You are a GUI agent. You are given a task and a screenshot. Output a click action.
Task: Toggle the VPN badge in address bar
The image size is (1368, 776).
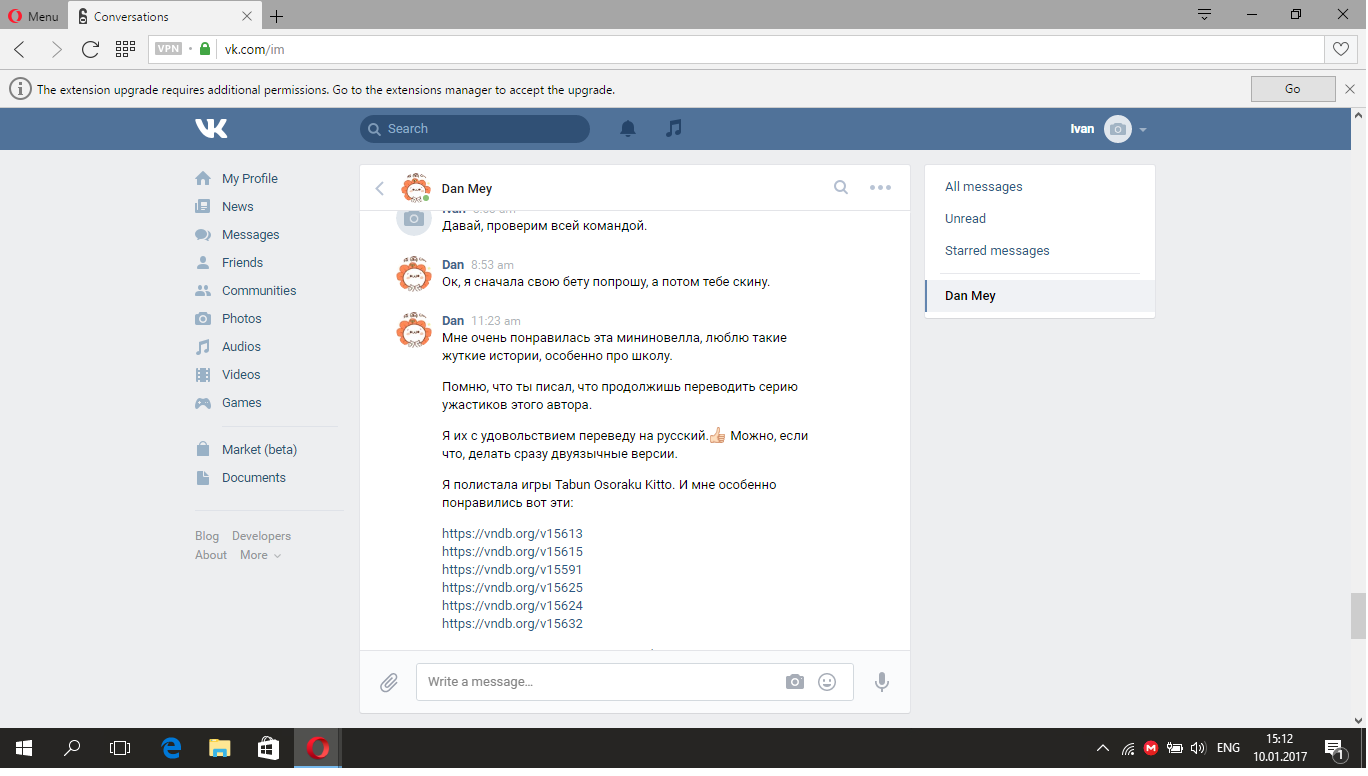[x=169, y=48]
